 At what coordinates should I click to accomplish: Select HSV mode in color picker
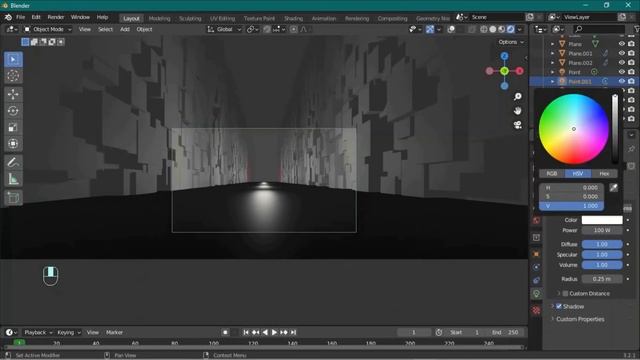pos(578,173)
